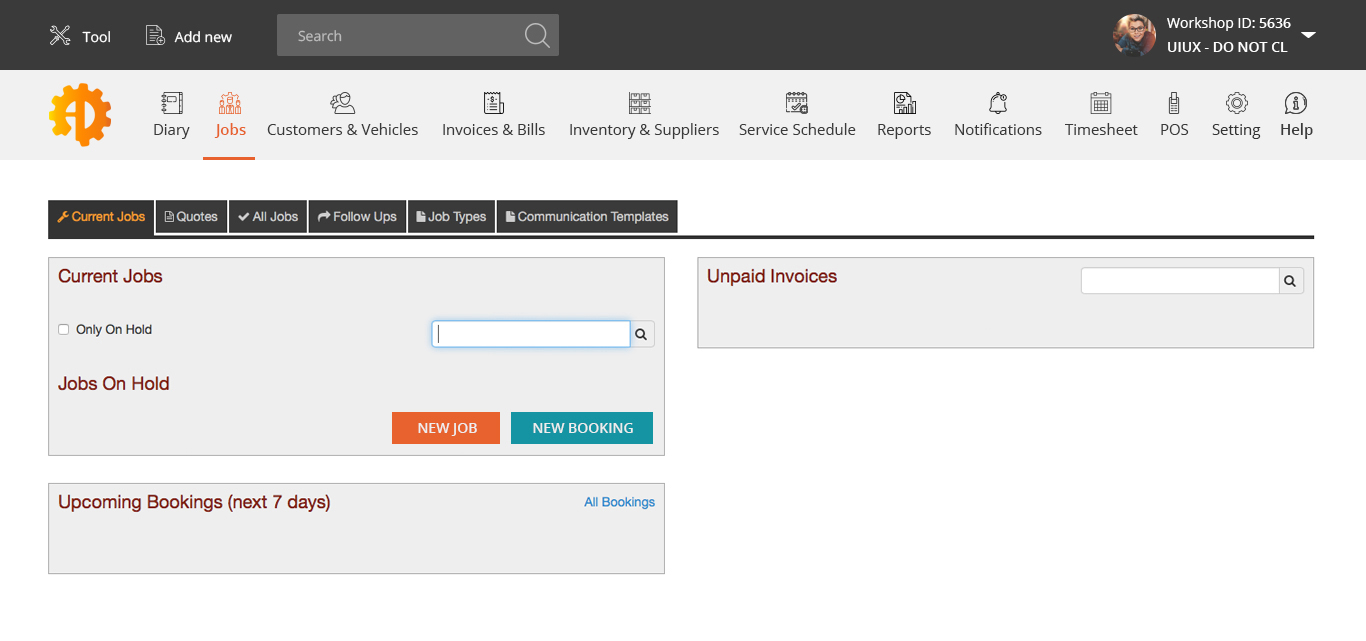Screen dimensions: 1366x641
Task: Go to Inventory & Suppliers icon
Action: (x=640, y=103)
